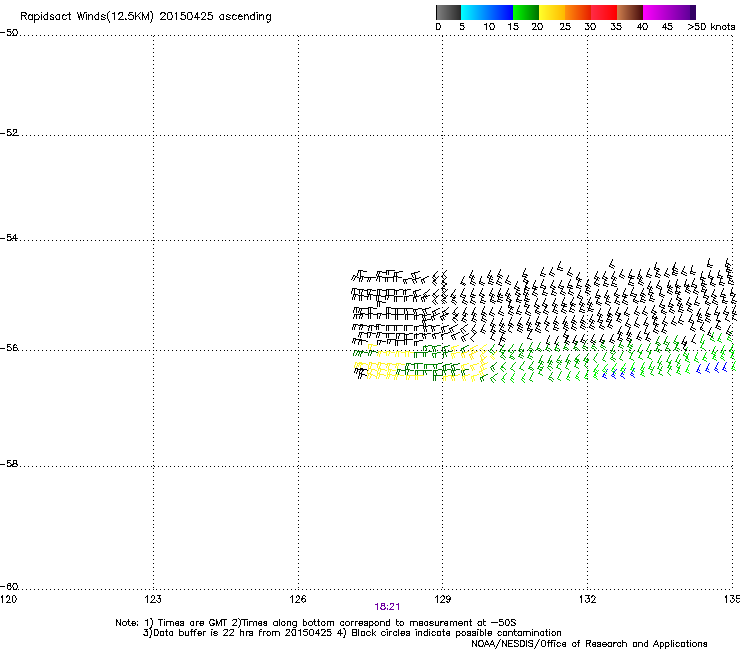
Task: Click the latitude label '-60'
Action: tap(9, 586)
